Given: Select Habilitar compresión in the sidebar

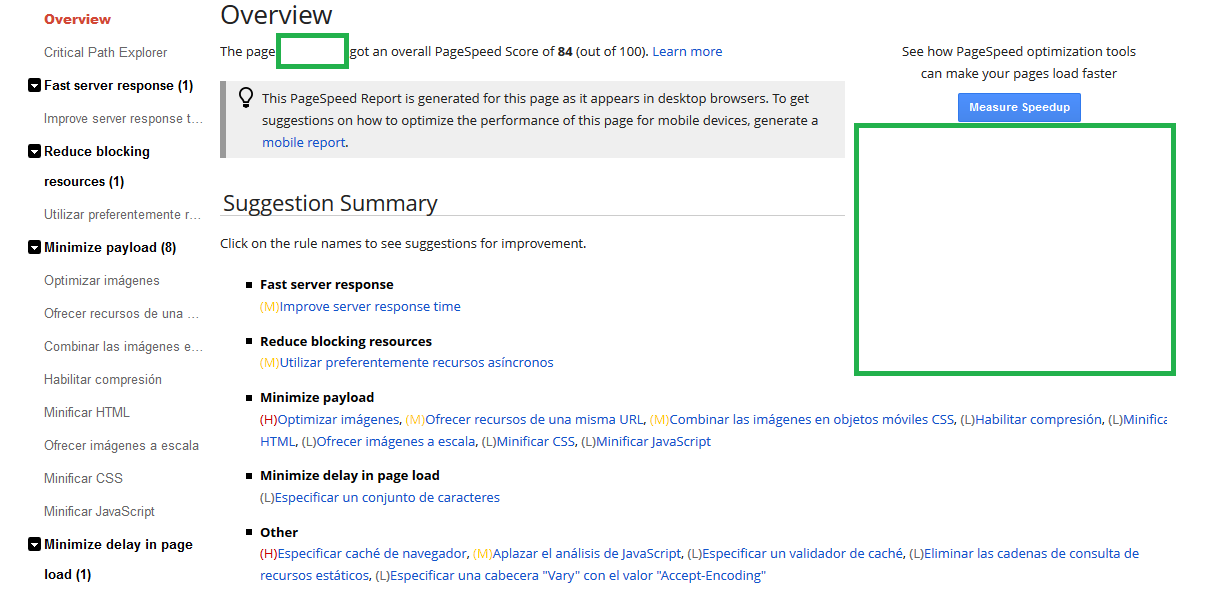Looking at the screenshot, I should 103,379.
